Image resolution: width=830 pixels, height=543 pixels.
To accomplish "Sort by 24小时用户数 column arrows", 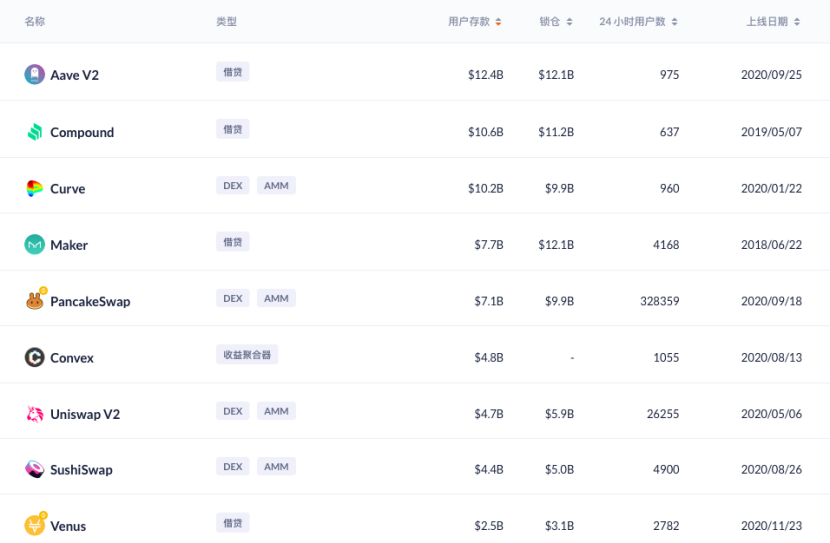I will coord(674,22).
